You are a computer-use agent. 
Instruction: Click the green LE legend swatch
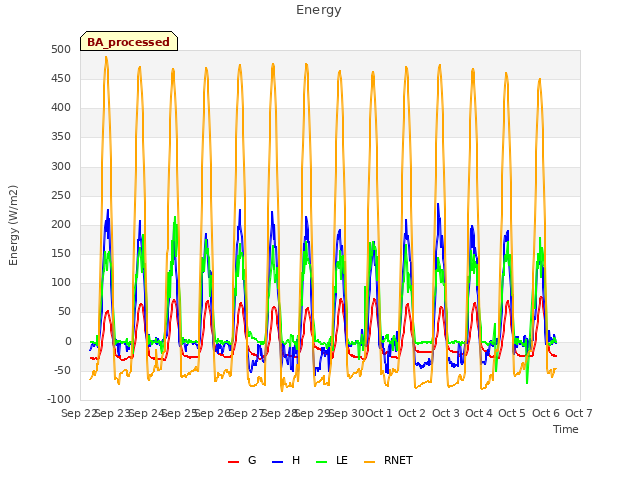(322, 462)
